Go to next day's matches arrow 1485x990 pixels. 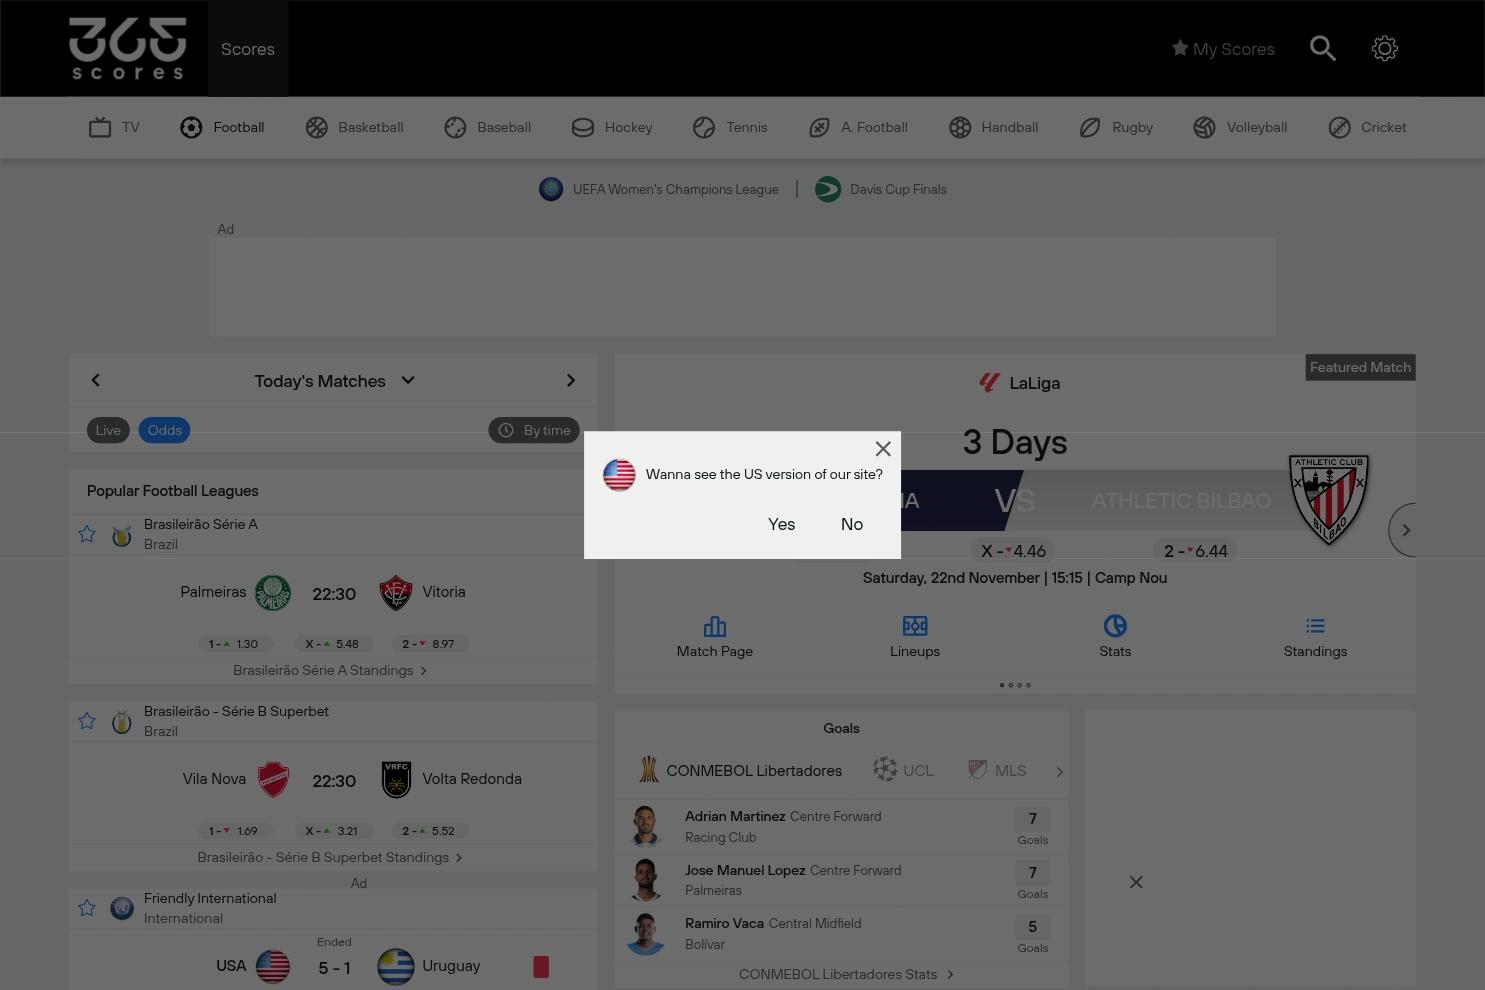click(571, 380)
